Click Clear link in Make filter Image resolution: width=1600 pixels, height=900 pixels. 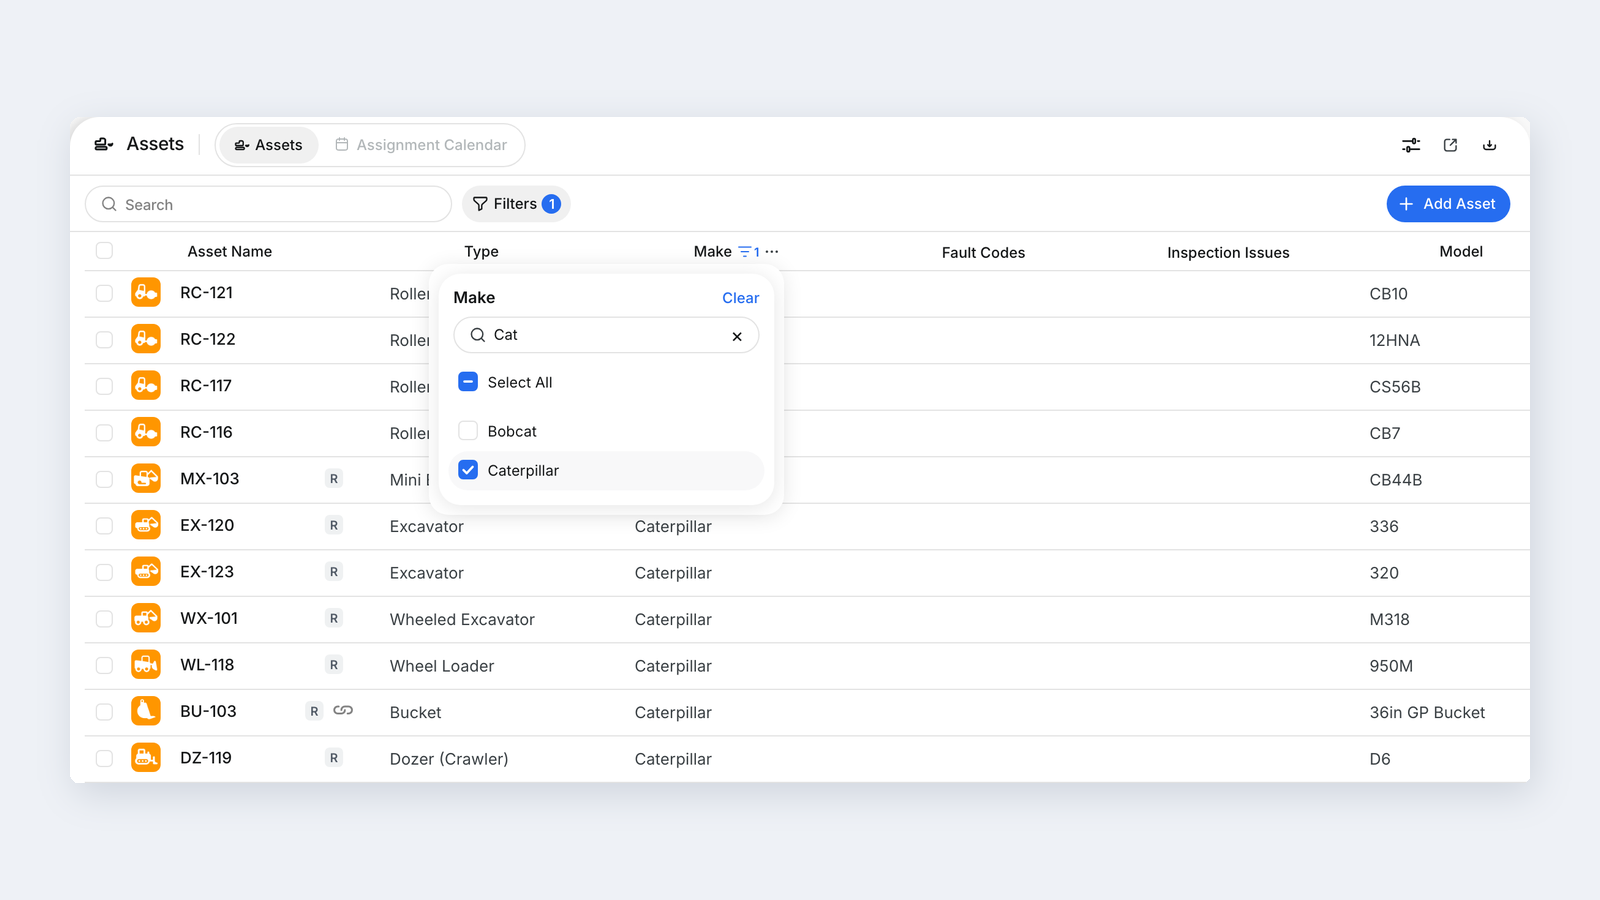[741, 298]
